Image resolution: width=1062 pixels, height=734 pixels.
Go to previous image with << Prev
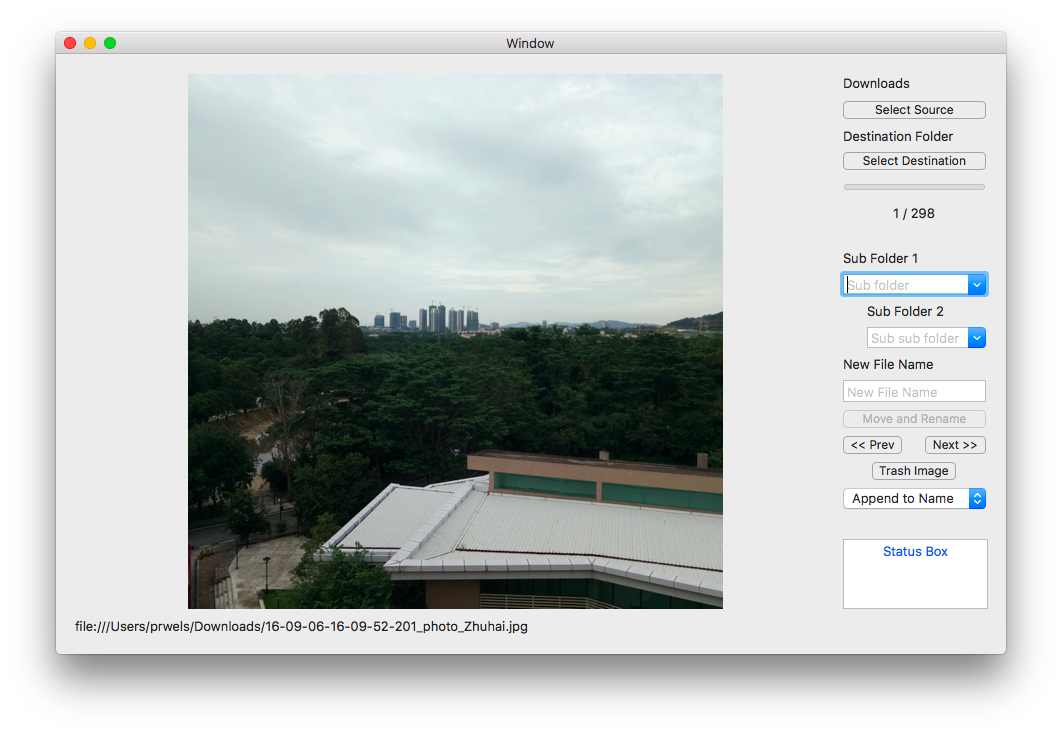pos(872,445)
